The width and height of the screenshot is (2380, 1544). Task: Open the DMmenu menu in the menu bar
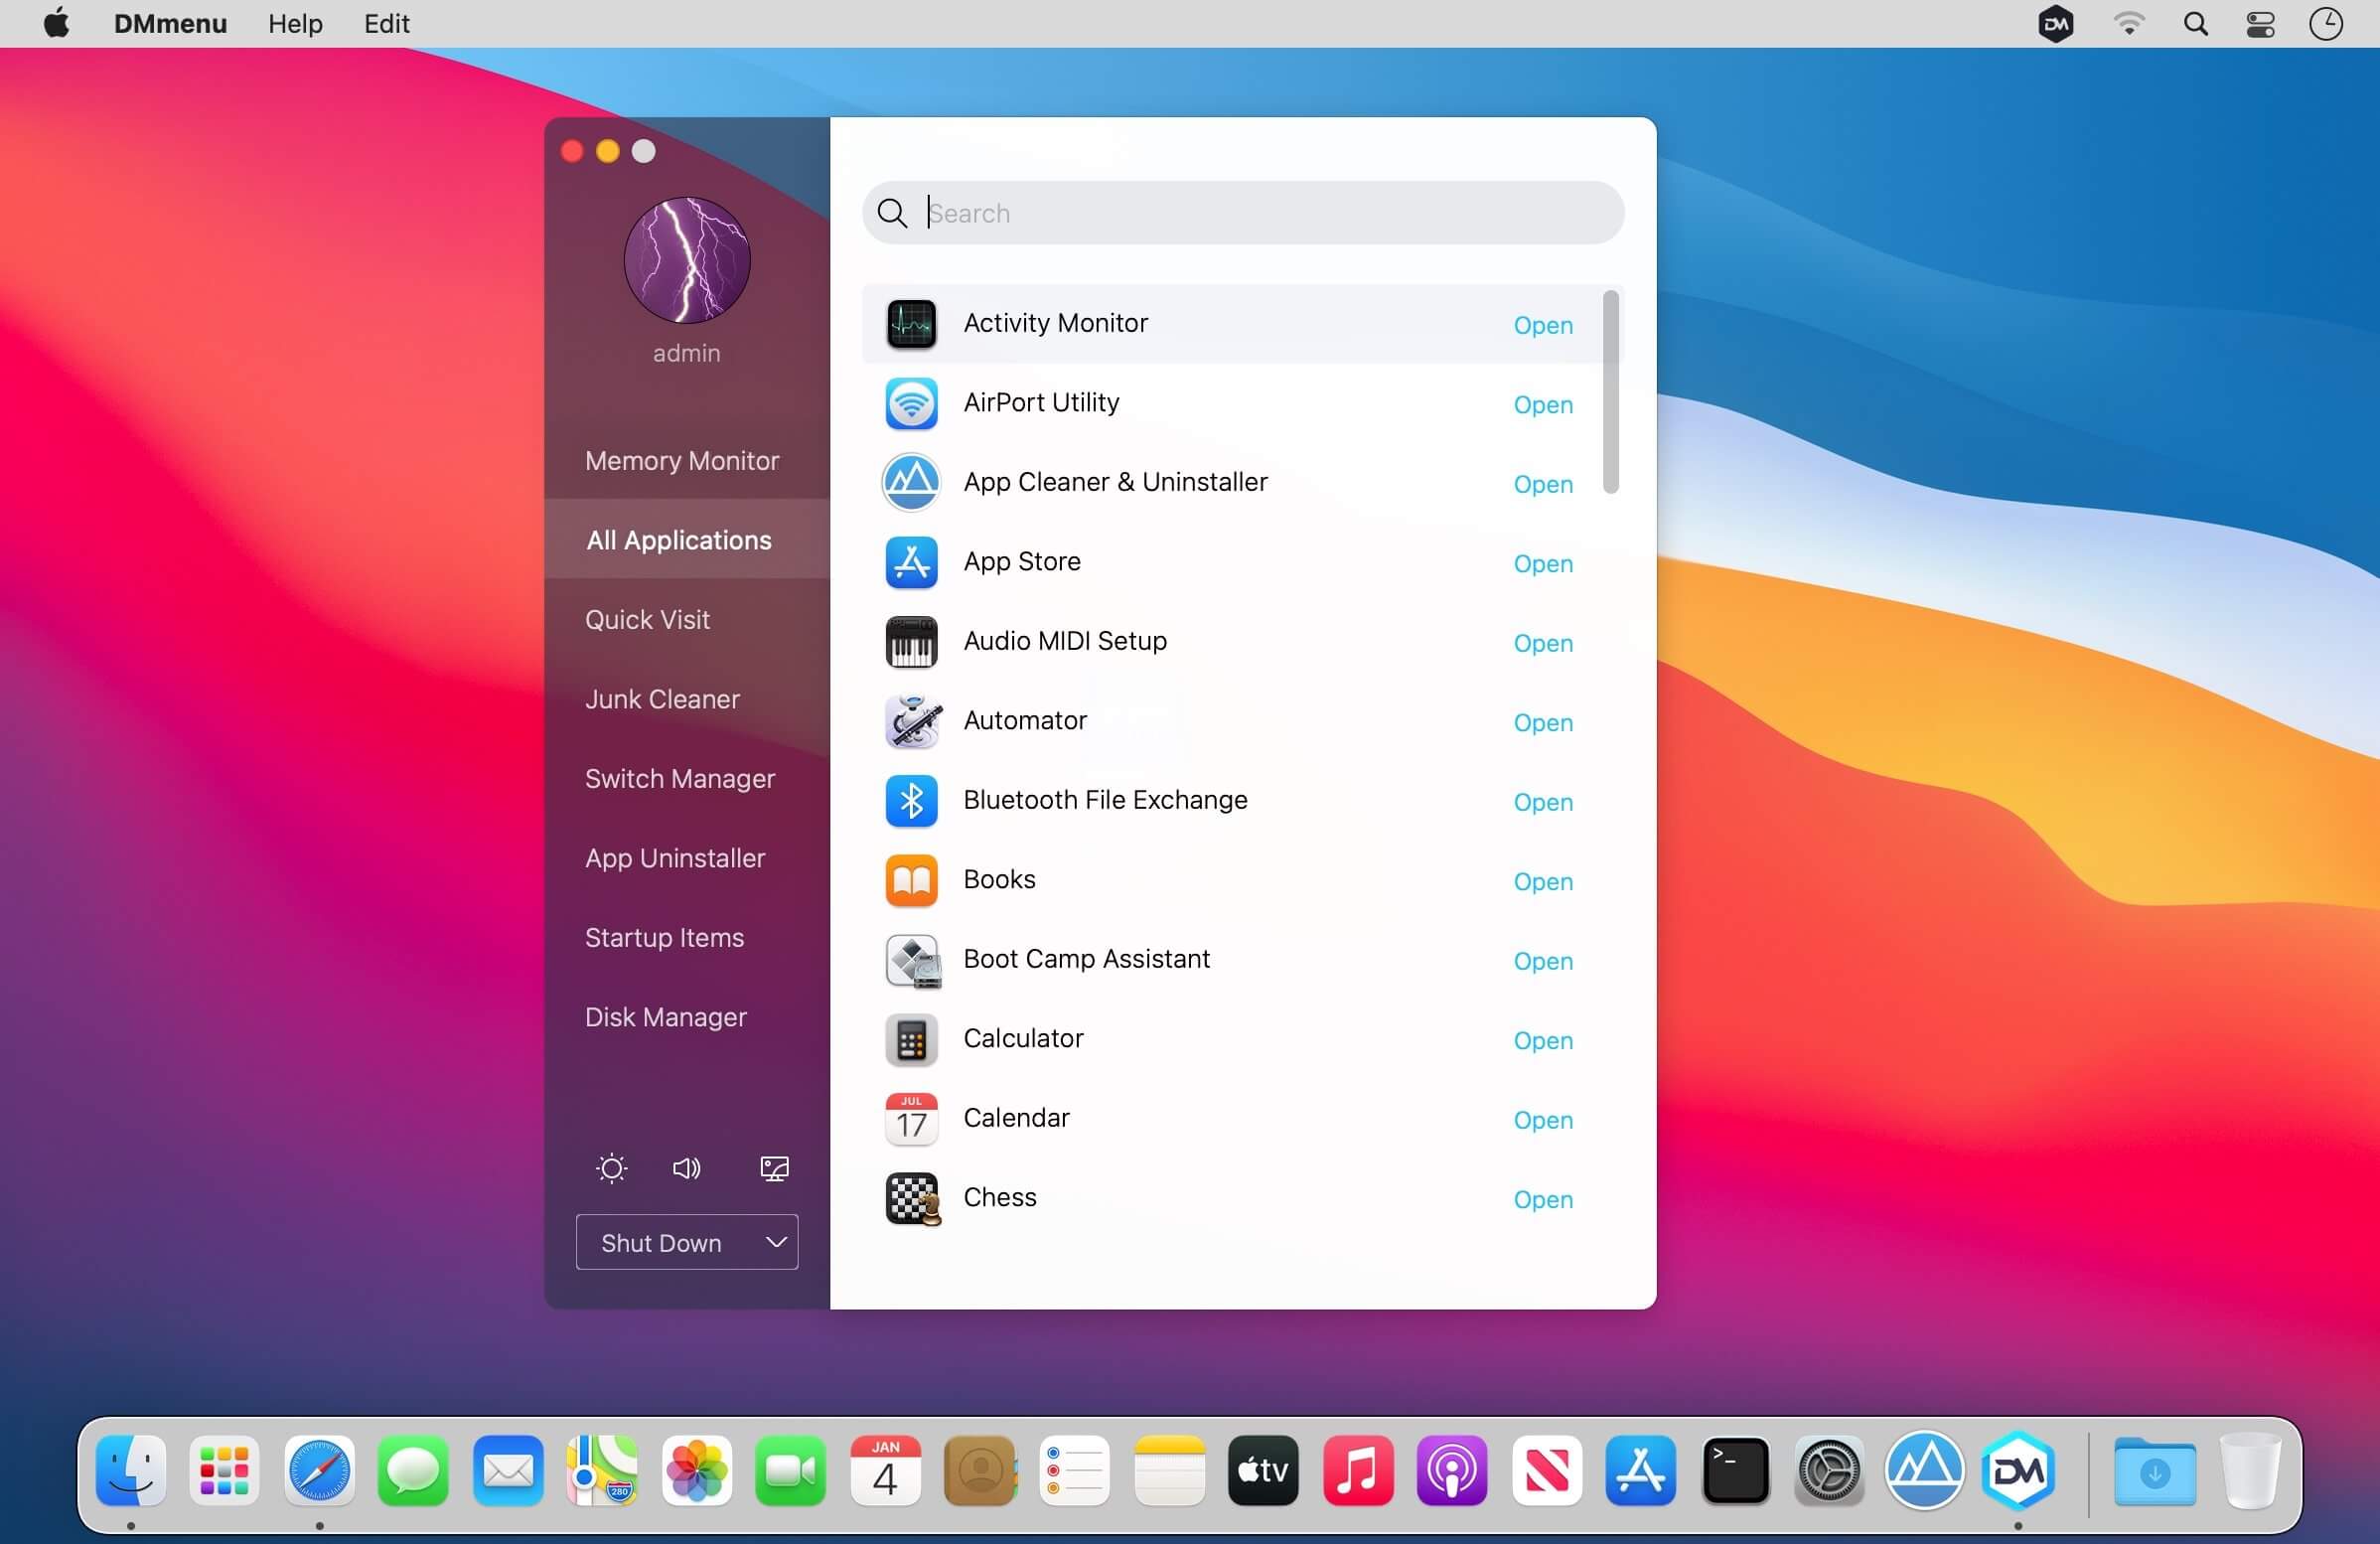tap(170, 23)
